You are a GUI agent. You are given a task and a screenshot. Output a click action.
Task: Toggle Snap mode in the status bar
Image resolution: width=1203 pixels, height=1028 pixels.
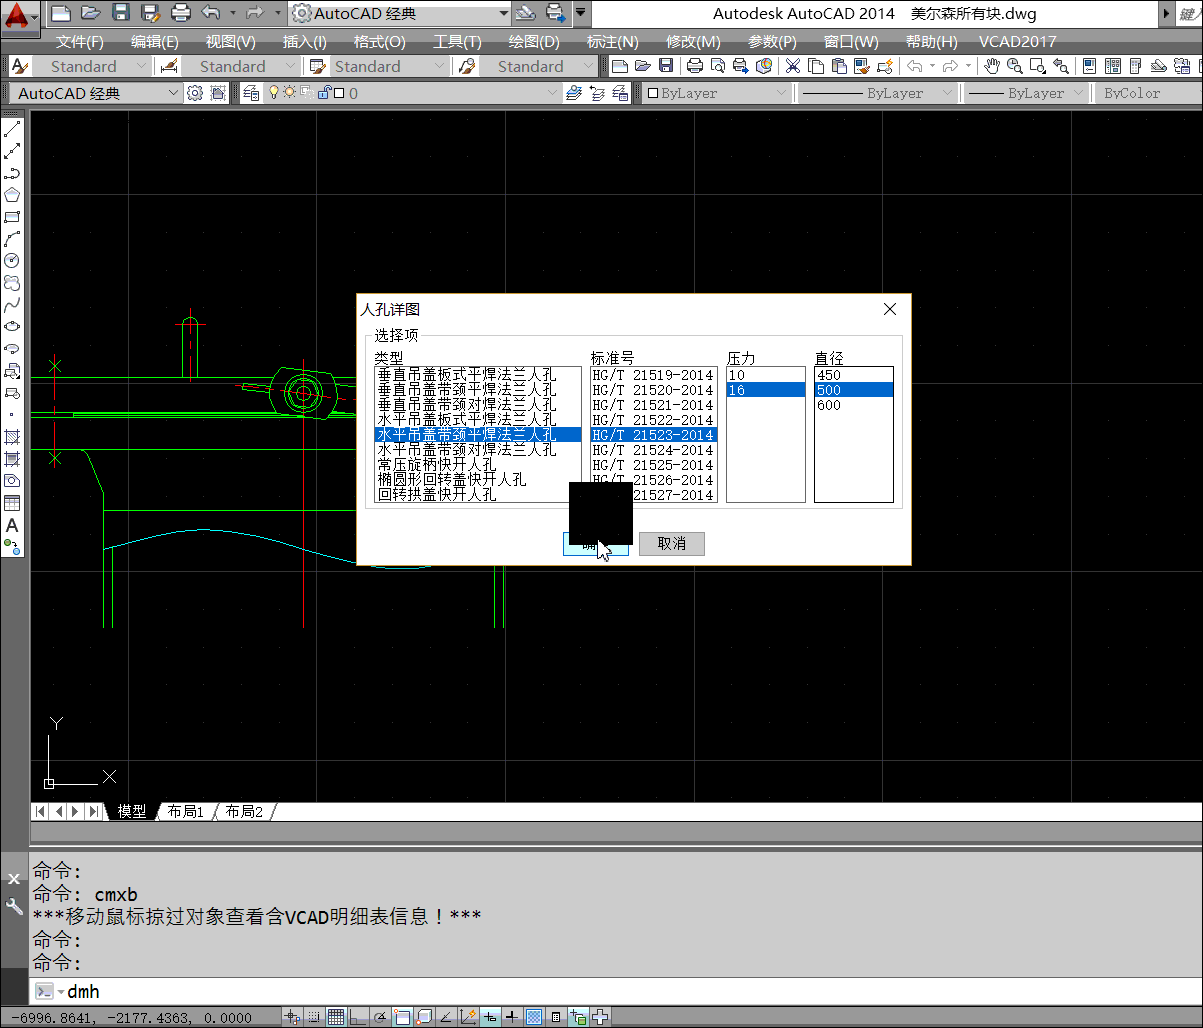pyautogui.click(x=314, y=1017)
